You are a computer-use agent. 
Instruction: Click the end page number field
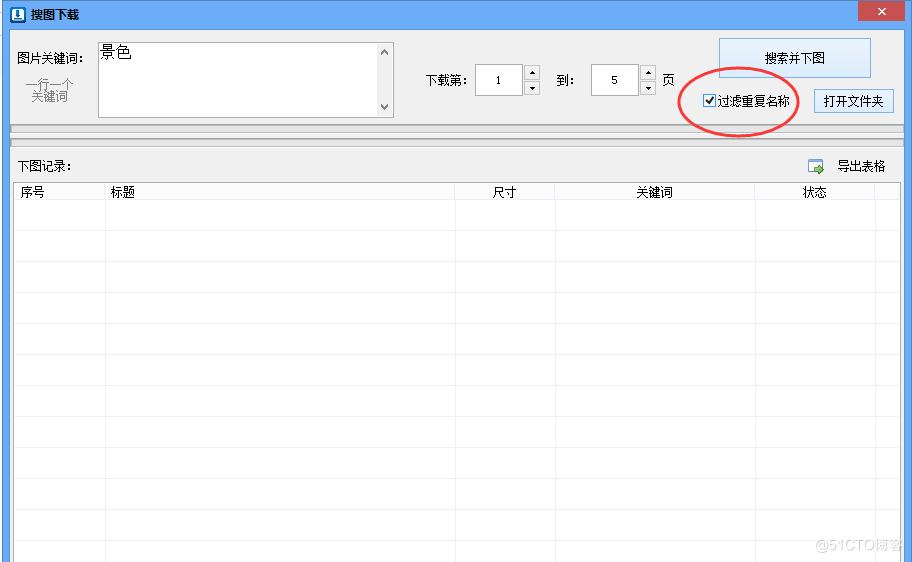(x=614, y=80)
